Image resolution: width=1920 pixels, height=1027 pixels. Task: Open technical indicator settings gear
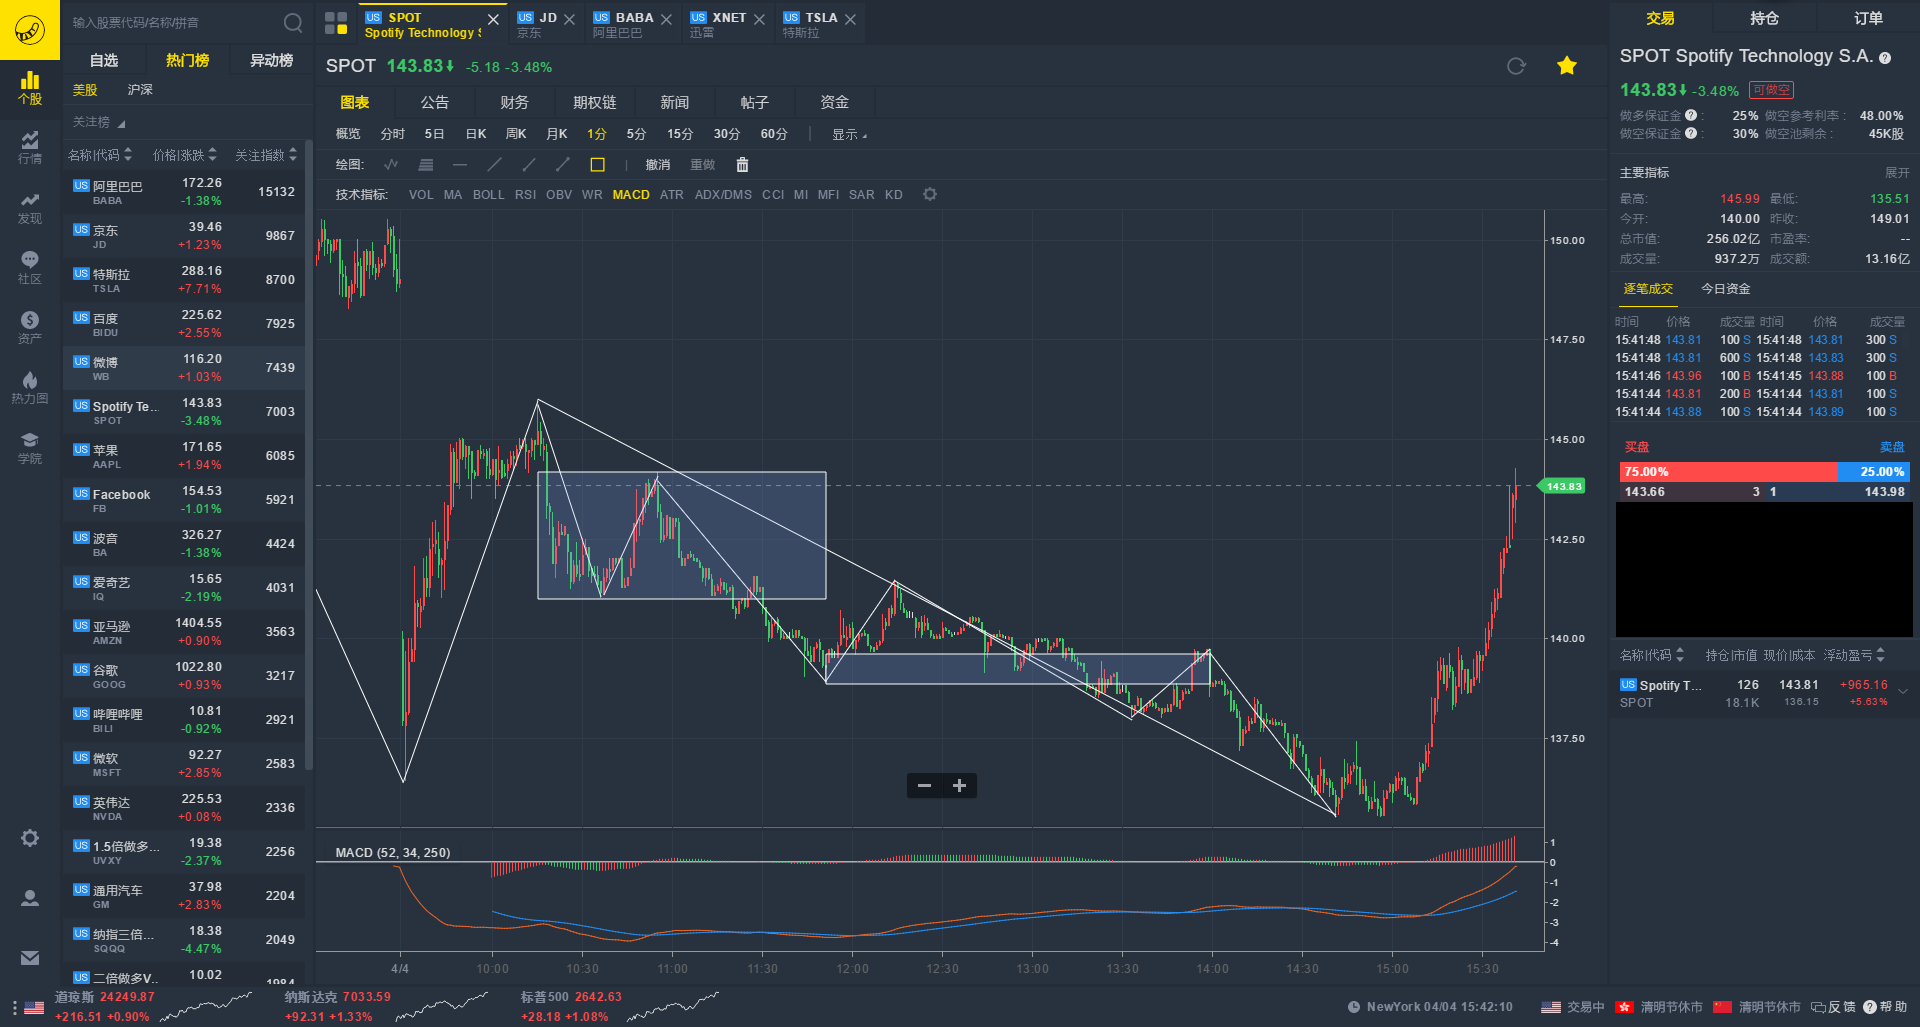[930, 194]
